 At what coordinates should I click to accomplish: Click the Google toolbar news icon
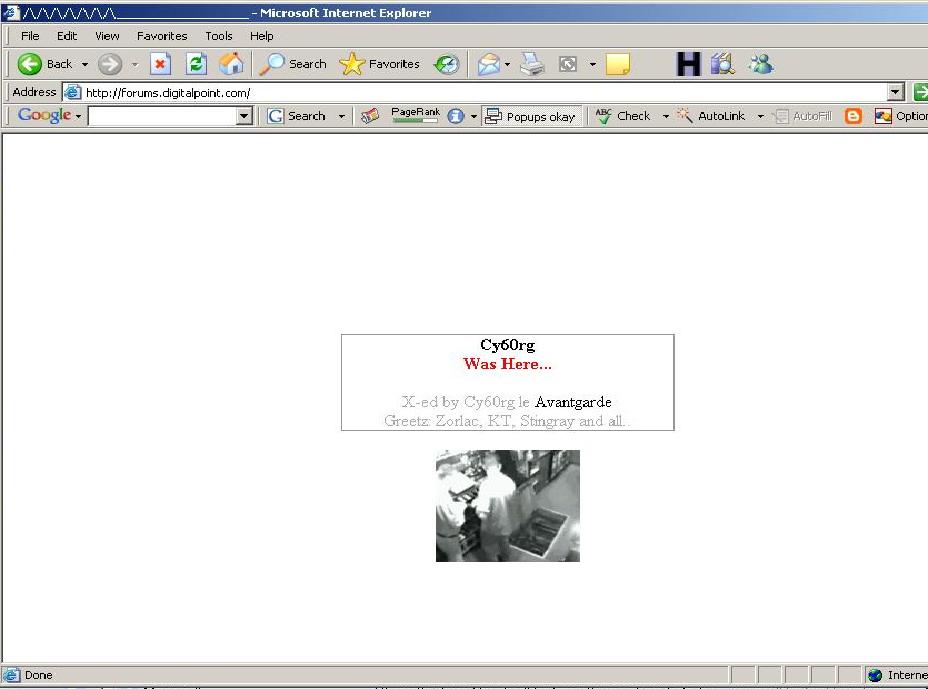click(370, 116)
